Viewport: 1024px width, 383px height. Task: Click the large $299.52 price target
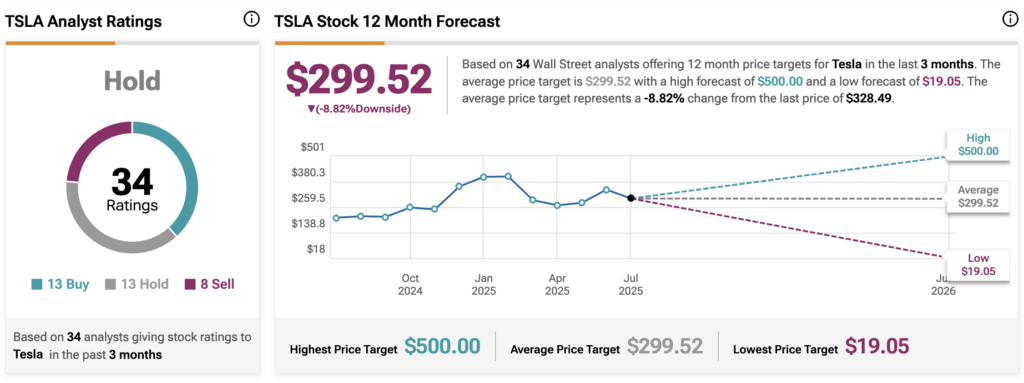point(359,79)
